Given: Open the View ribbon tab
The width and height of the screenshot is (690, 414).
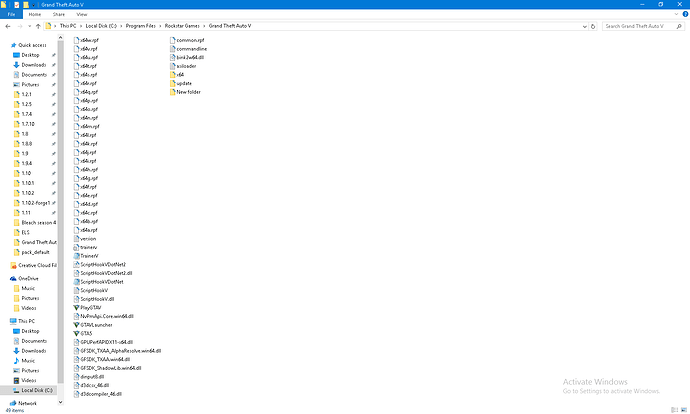Looking at the screenshot, I should point(82,15).
